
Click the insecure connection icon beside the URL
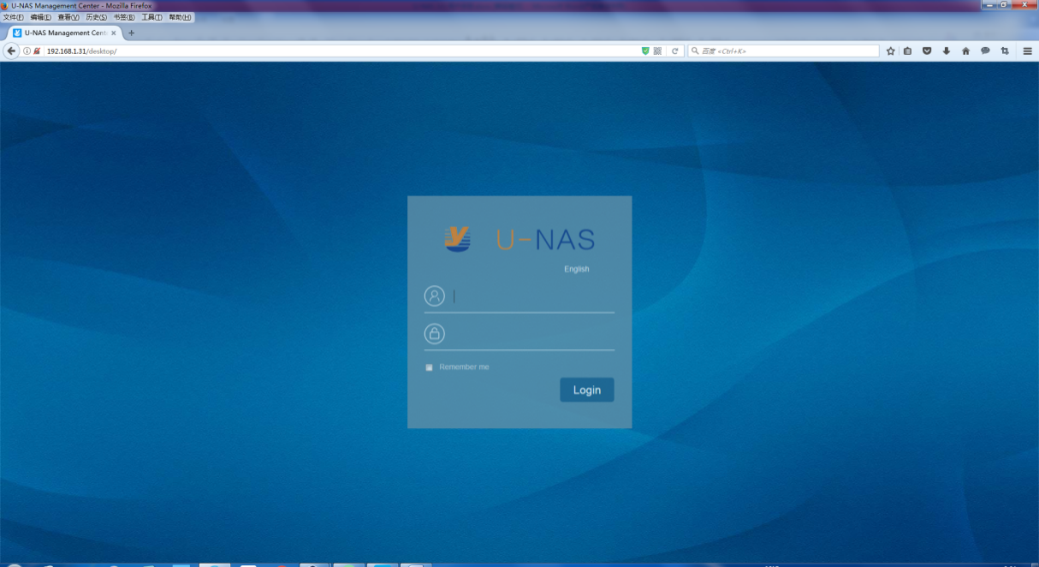click(x=37, y=51)
